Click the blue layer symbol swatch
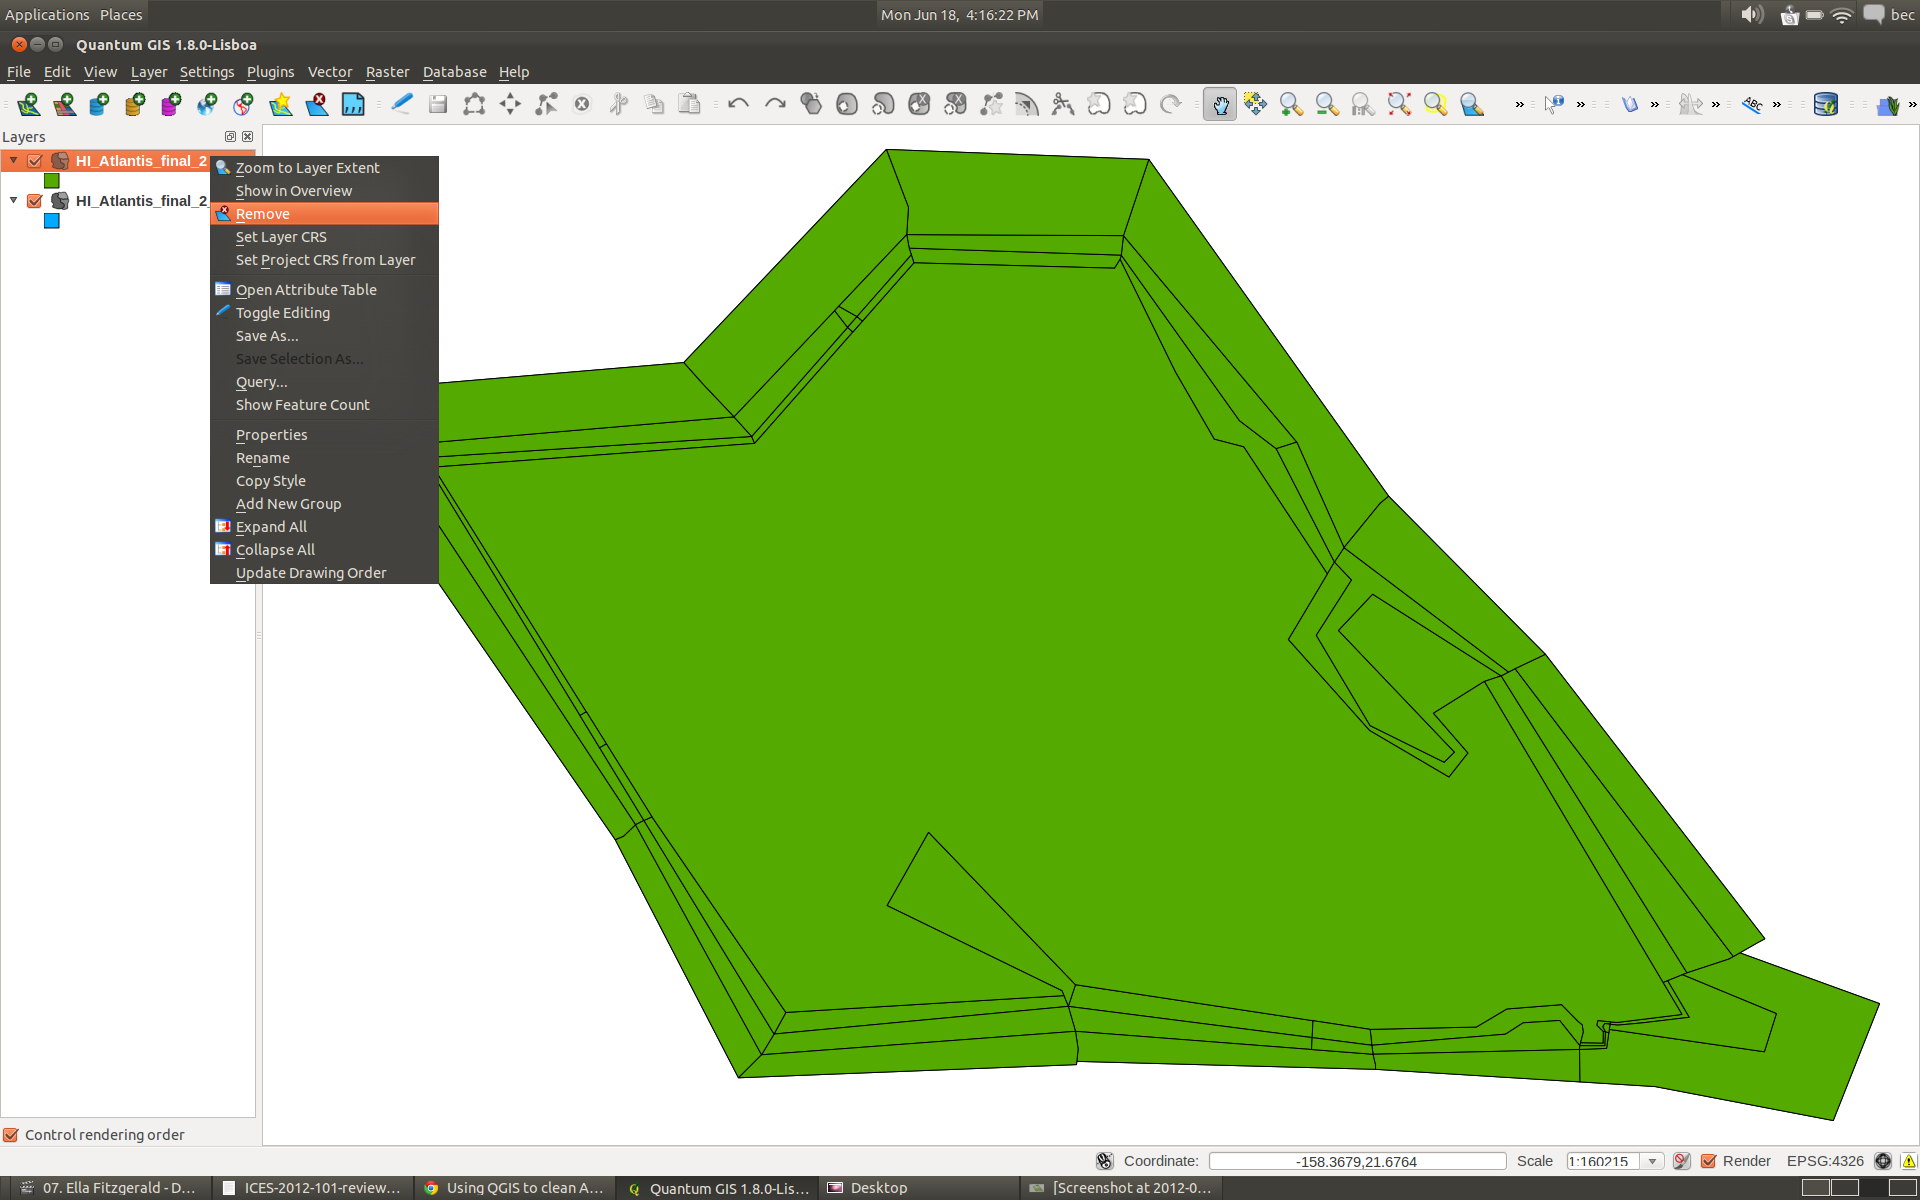This screenshot has height=1200, width=1920. (52, 221)
